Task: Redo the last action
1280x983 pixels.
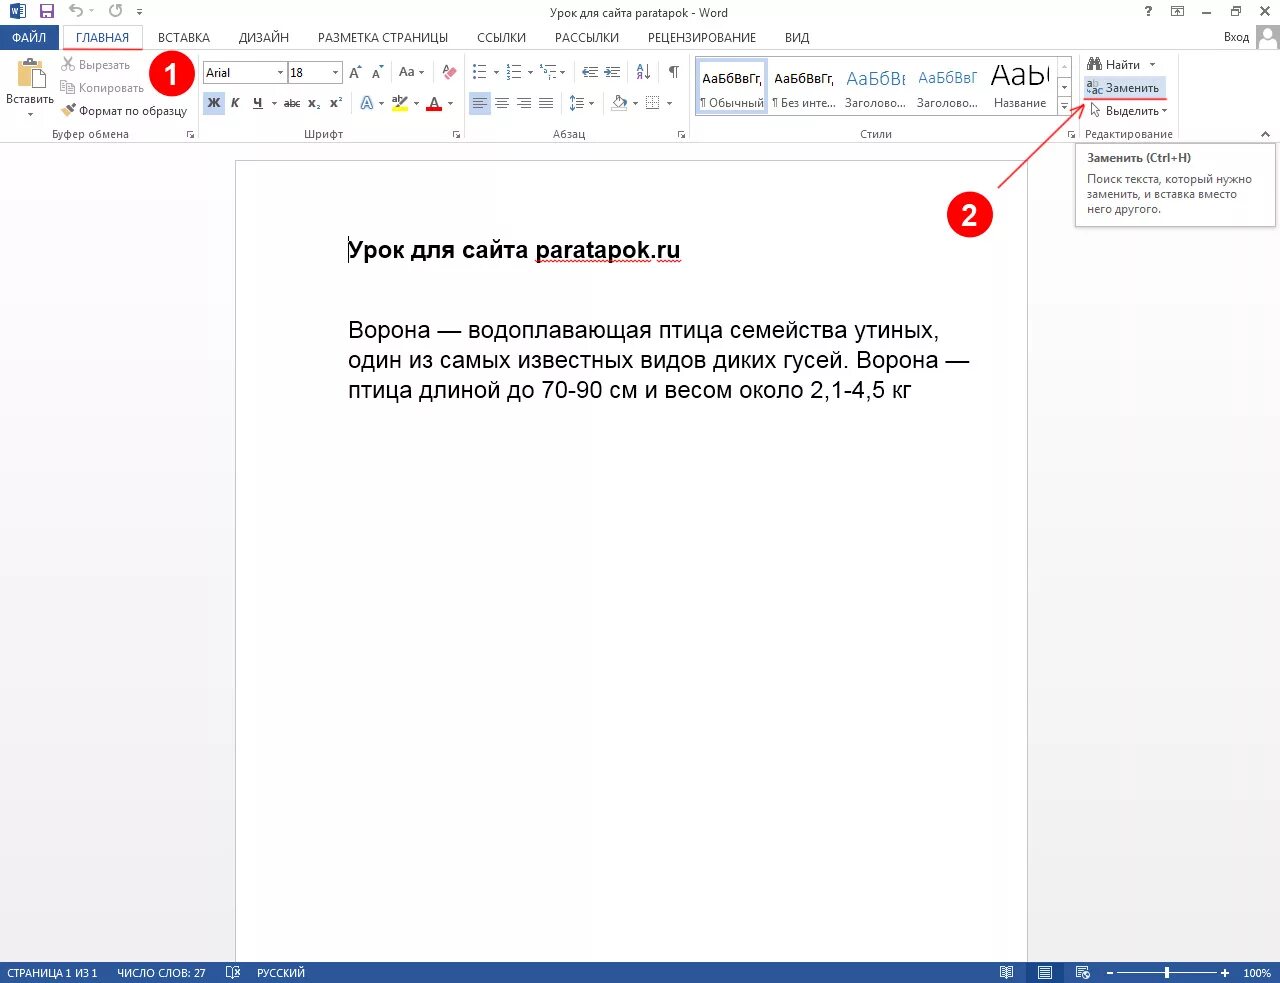Action: pos(115,12)
